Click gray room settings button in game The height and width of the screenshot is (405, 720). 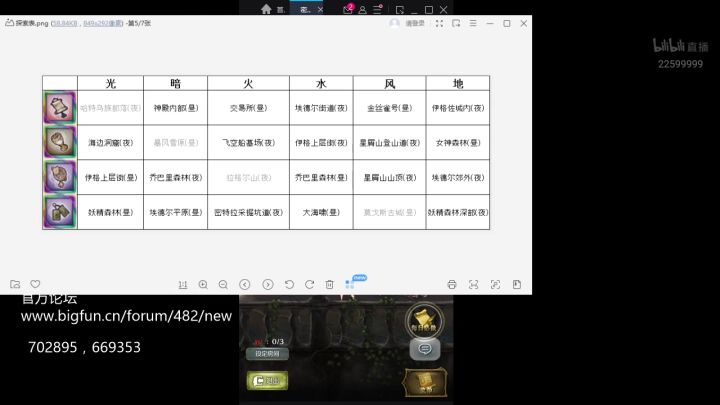(267, 354)
